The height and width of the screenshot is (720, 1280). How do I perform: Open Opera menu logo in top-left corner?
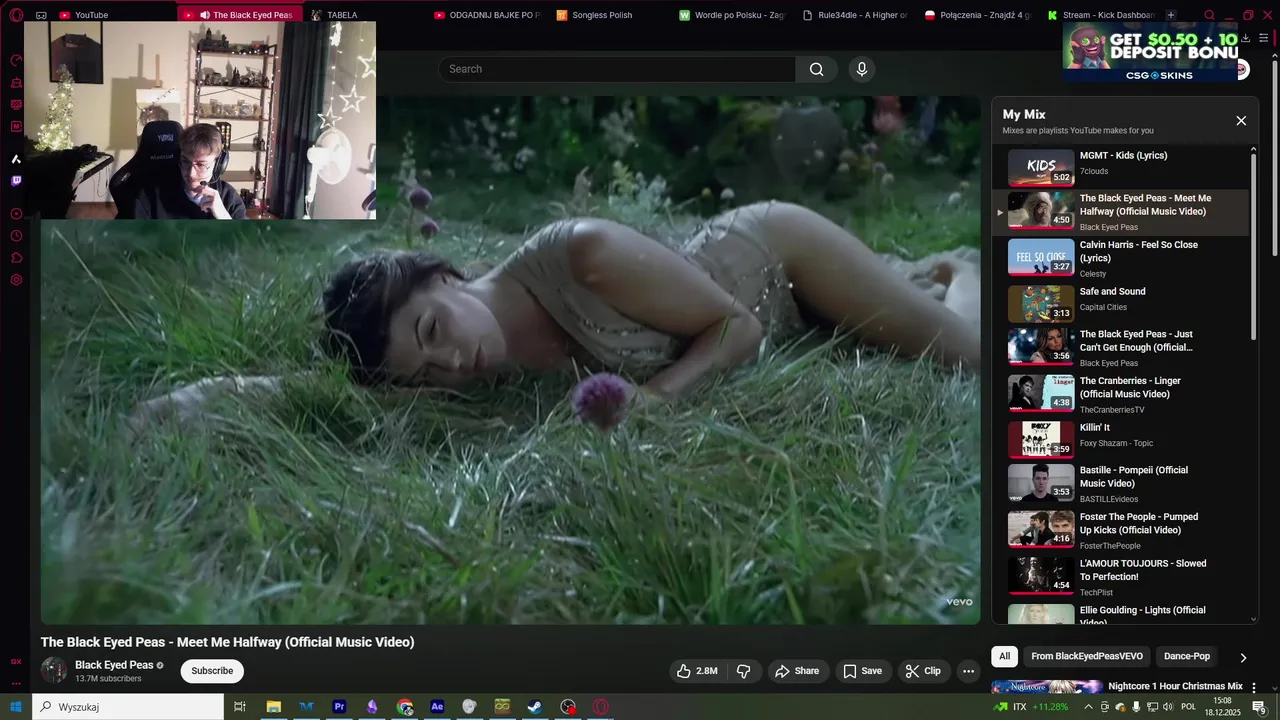click(16, 15)
